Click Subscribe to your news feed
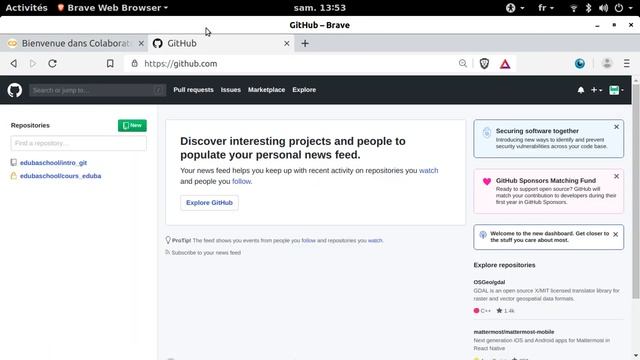 point(206,253)
